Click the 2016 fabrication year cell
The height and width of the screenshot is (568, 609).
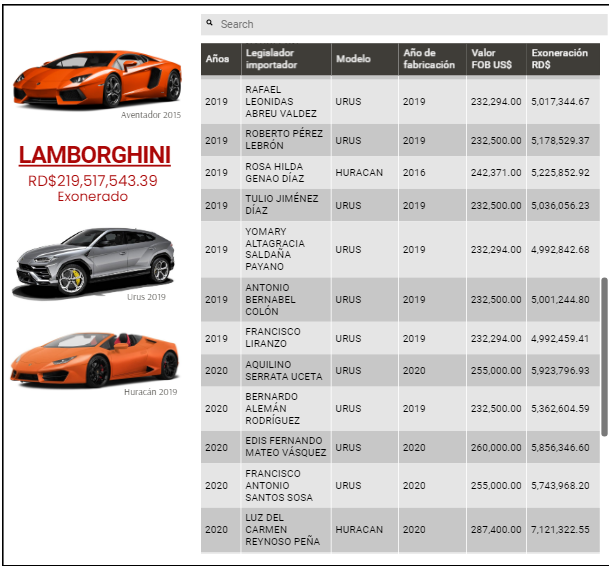tap(414, 172)
